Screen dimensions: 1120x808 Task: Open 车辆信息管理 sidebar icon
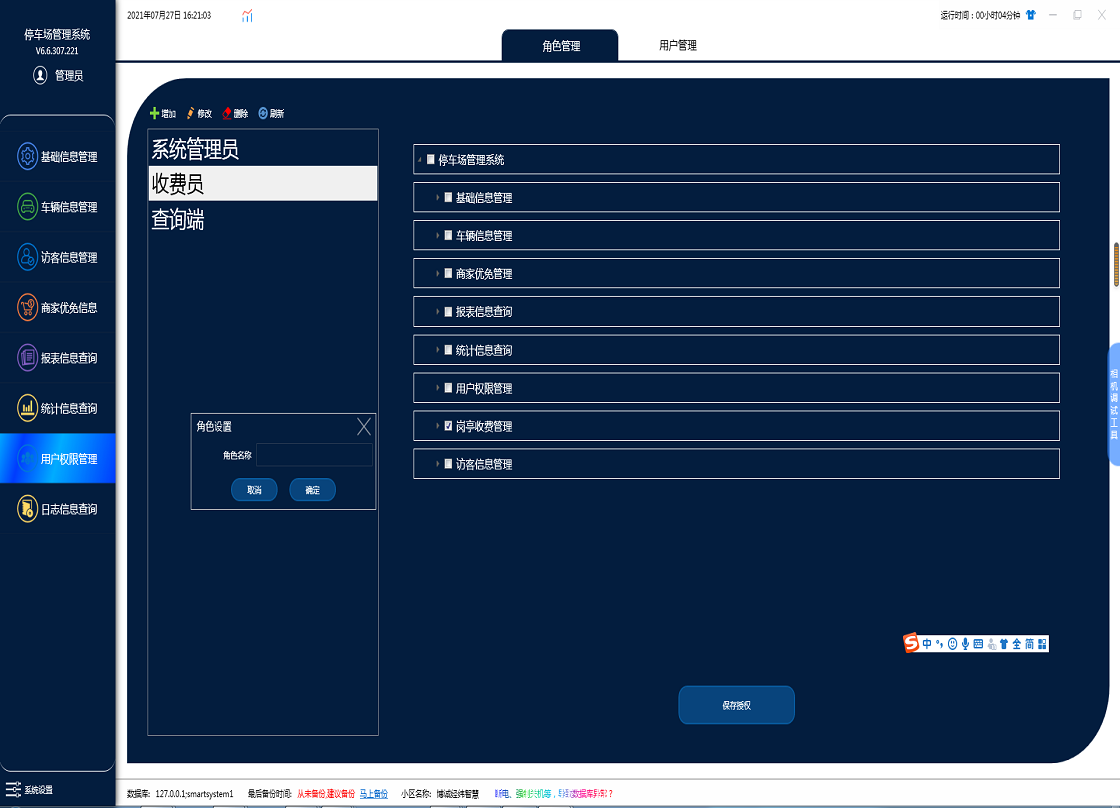(x=28, y=207)
